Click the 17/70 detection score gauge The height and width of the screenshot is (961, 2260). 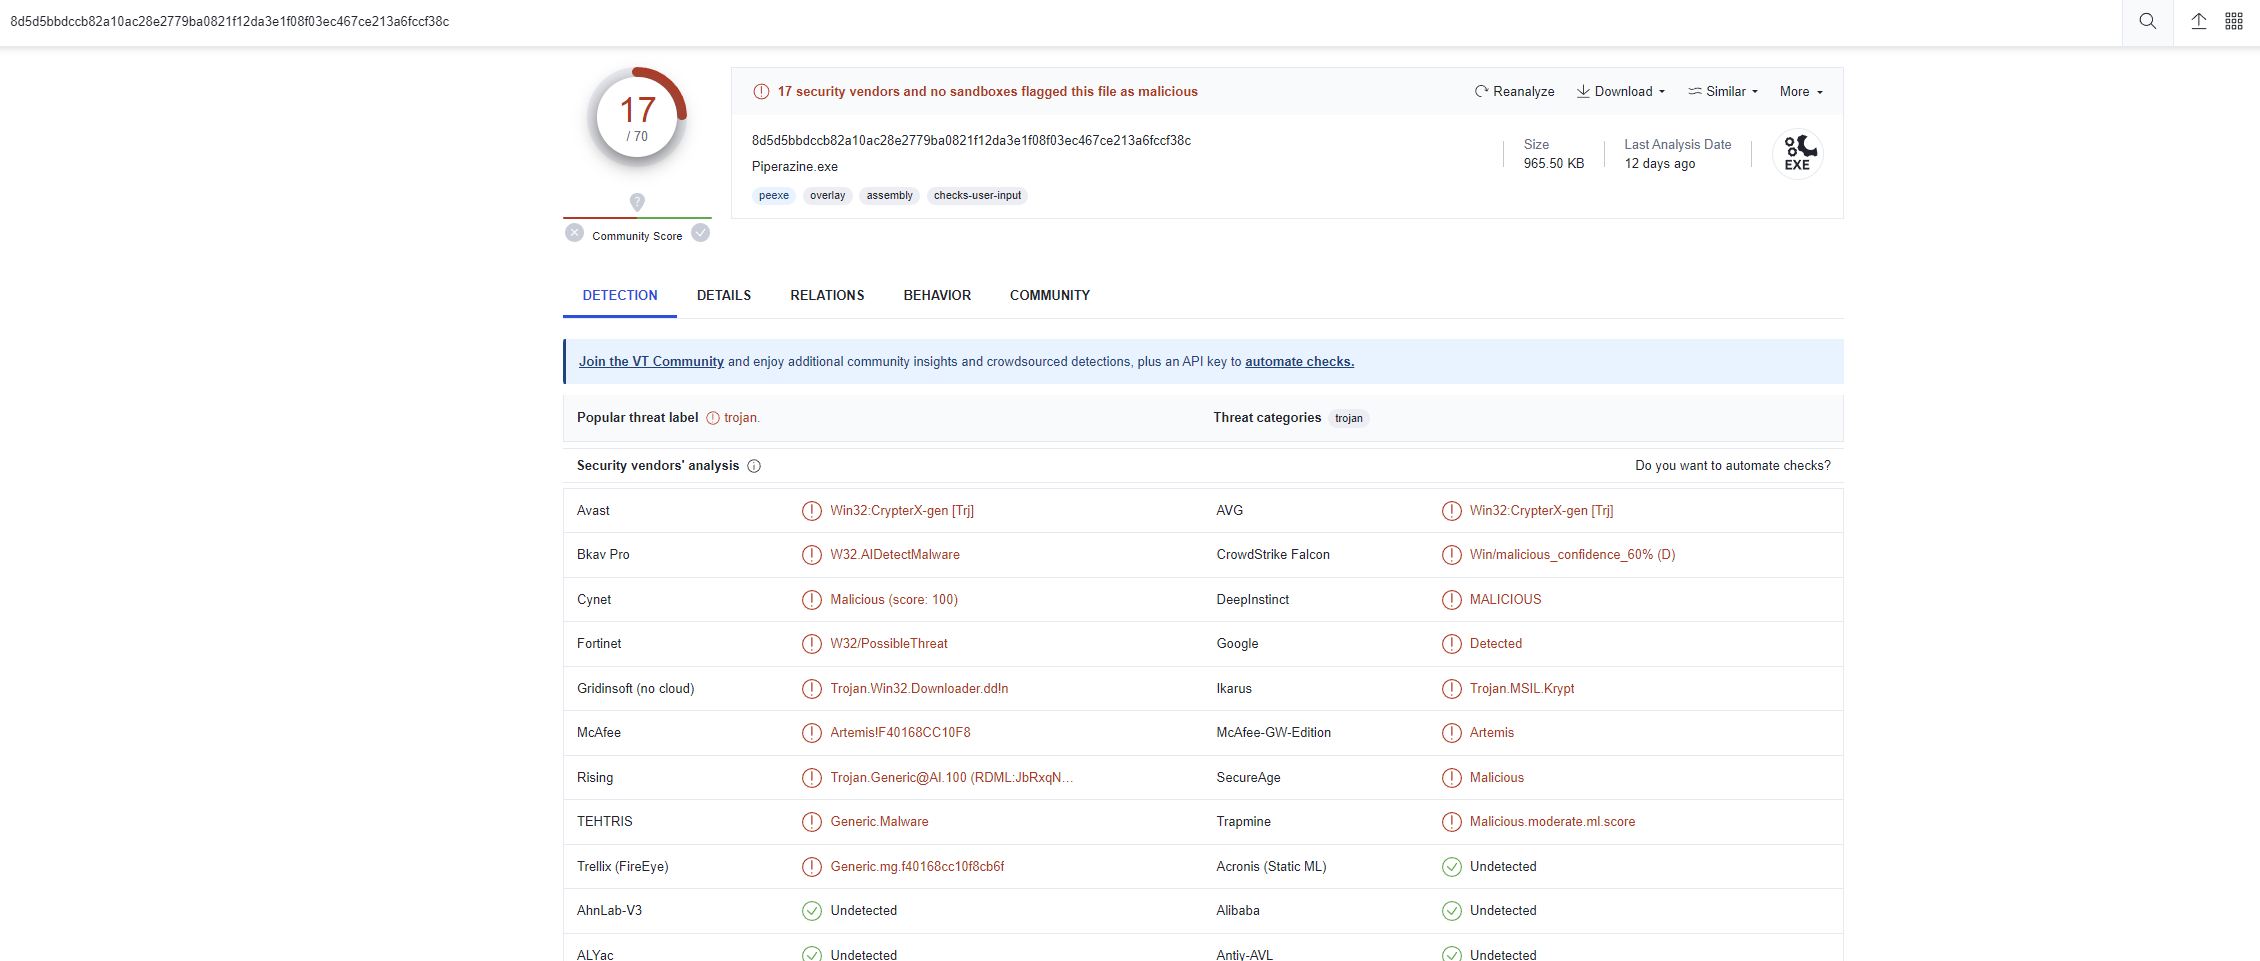[637, 118]
